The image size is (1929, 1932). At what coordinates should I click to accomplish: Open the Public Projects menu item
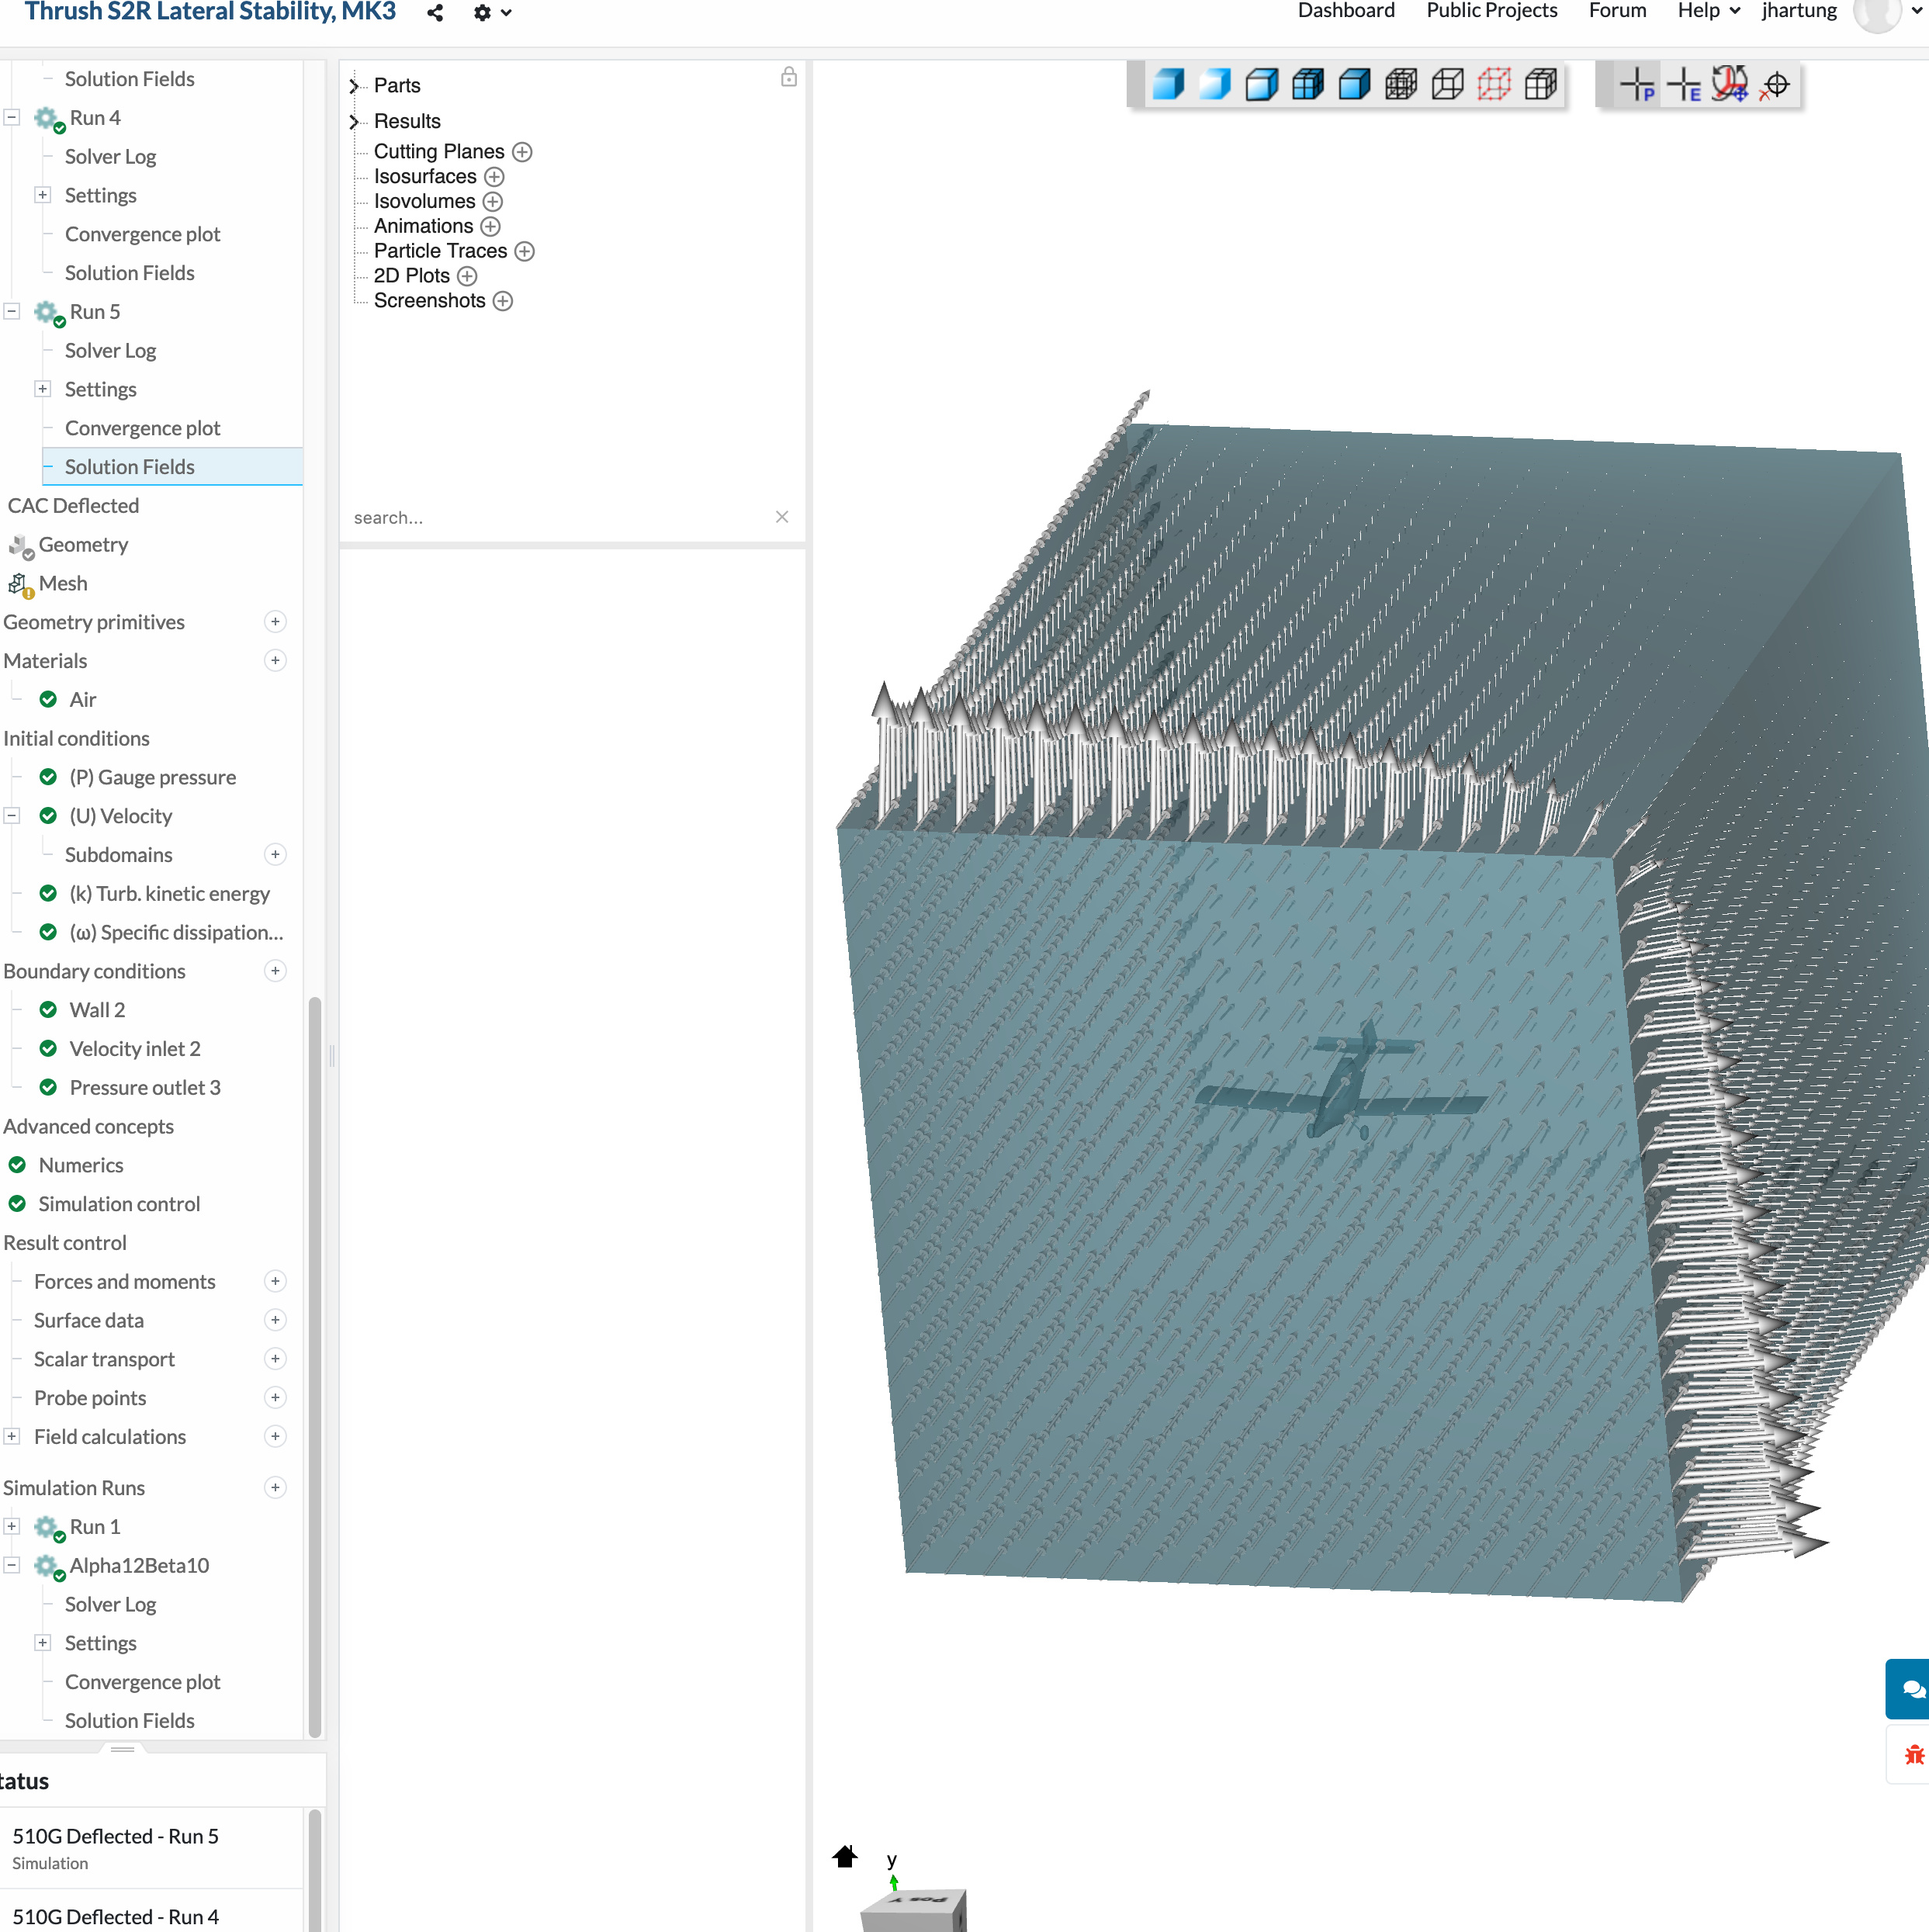click(1491, 11)
